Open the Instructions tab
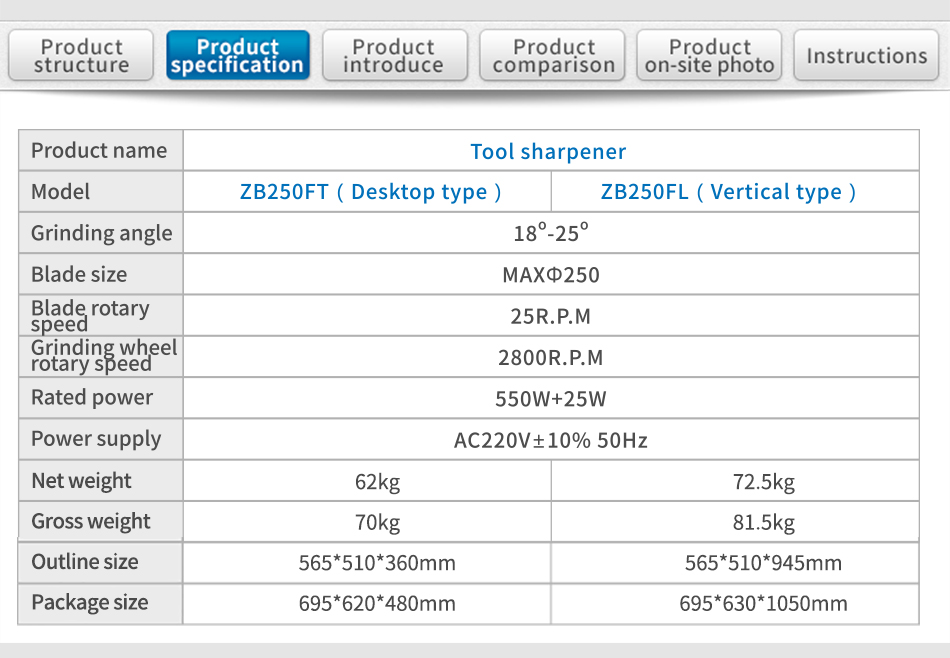This screenshot has height=658, width=950. click(x=866, y=55)
